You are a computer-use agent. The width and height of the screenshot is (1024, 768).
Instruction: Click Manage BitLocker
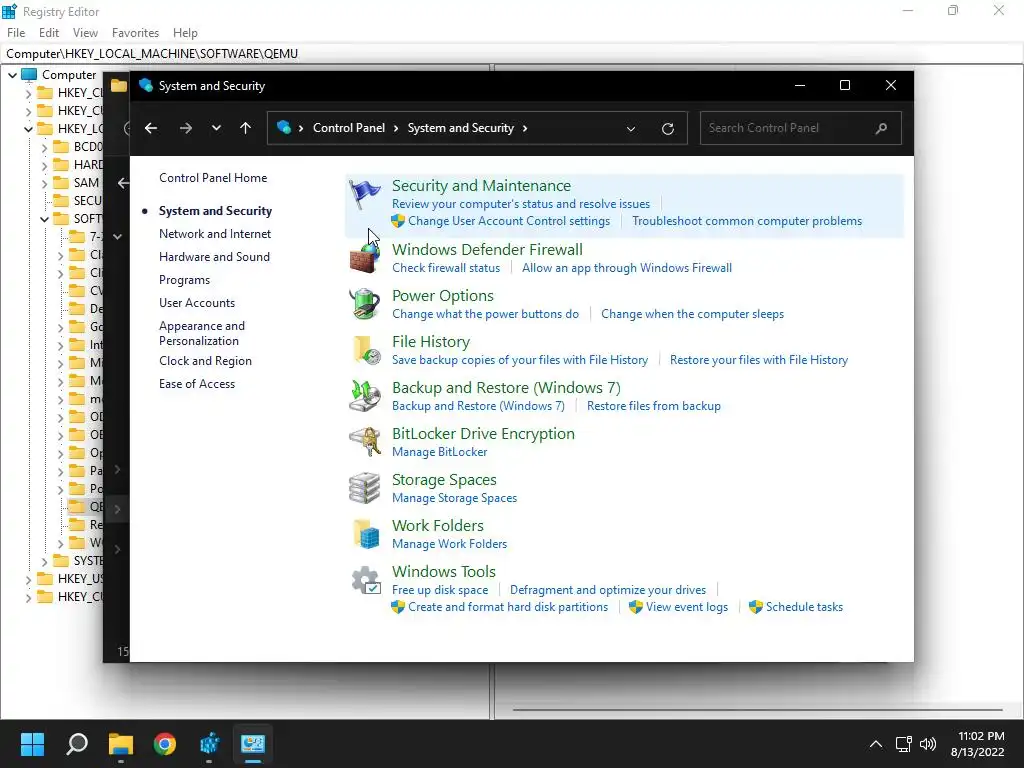(440, 452)
